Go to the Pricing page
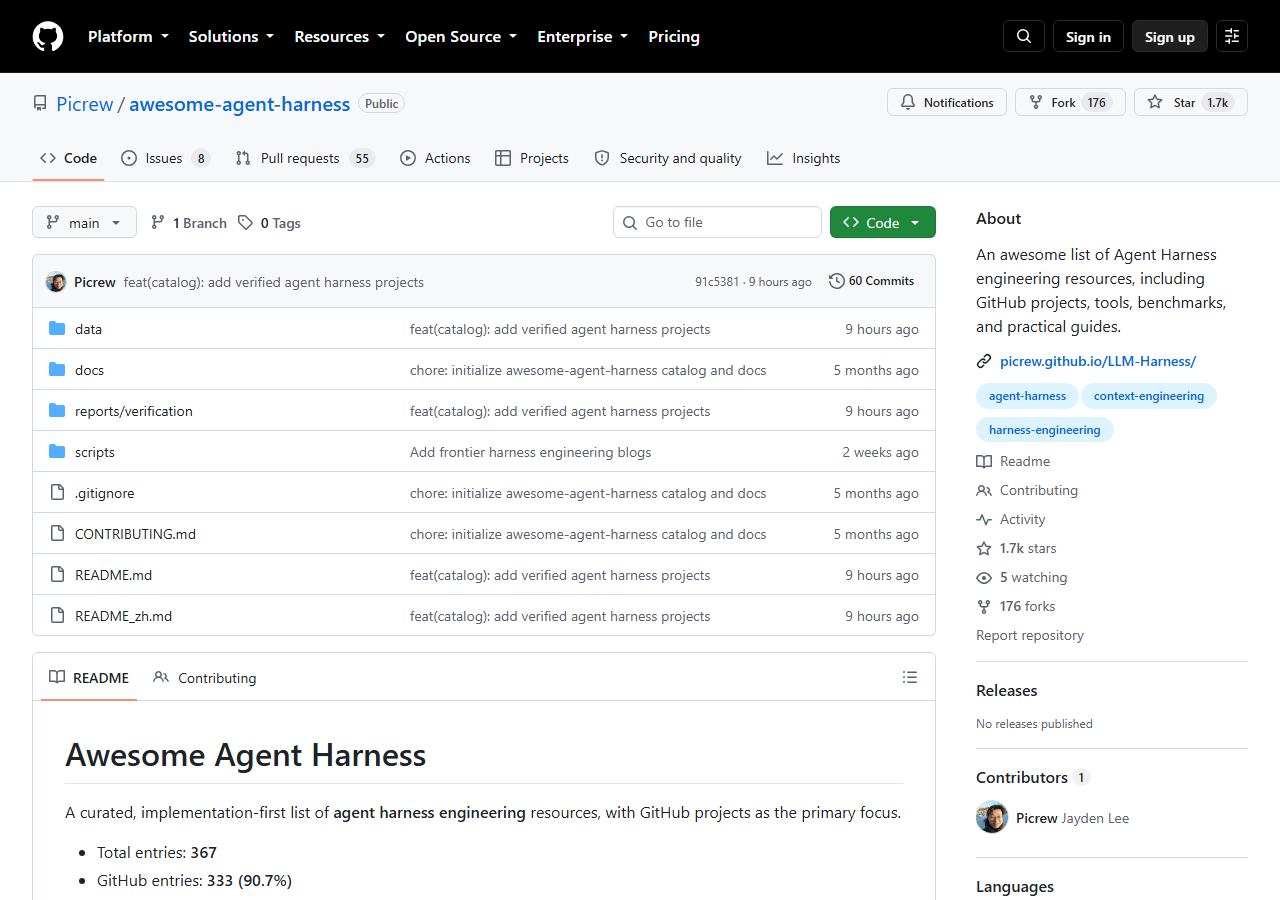The image size is (1280, 900). click(x=674, y=36)
